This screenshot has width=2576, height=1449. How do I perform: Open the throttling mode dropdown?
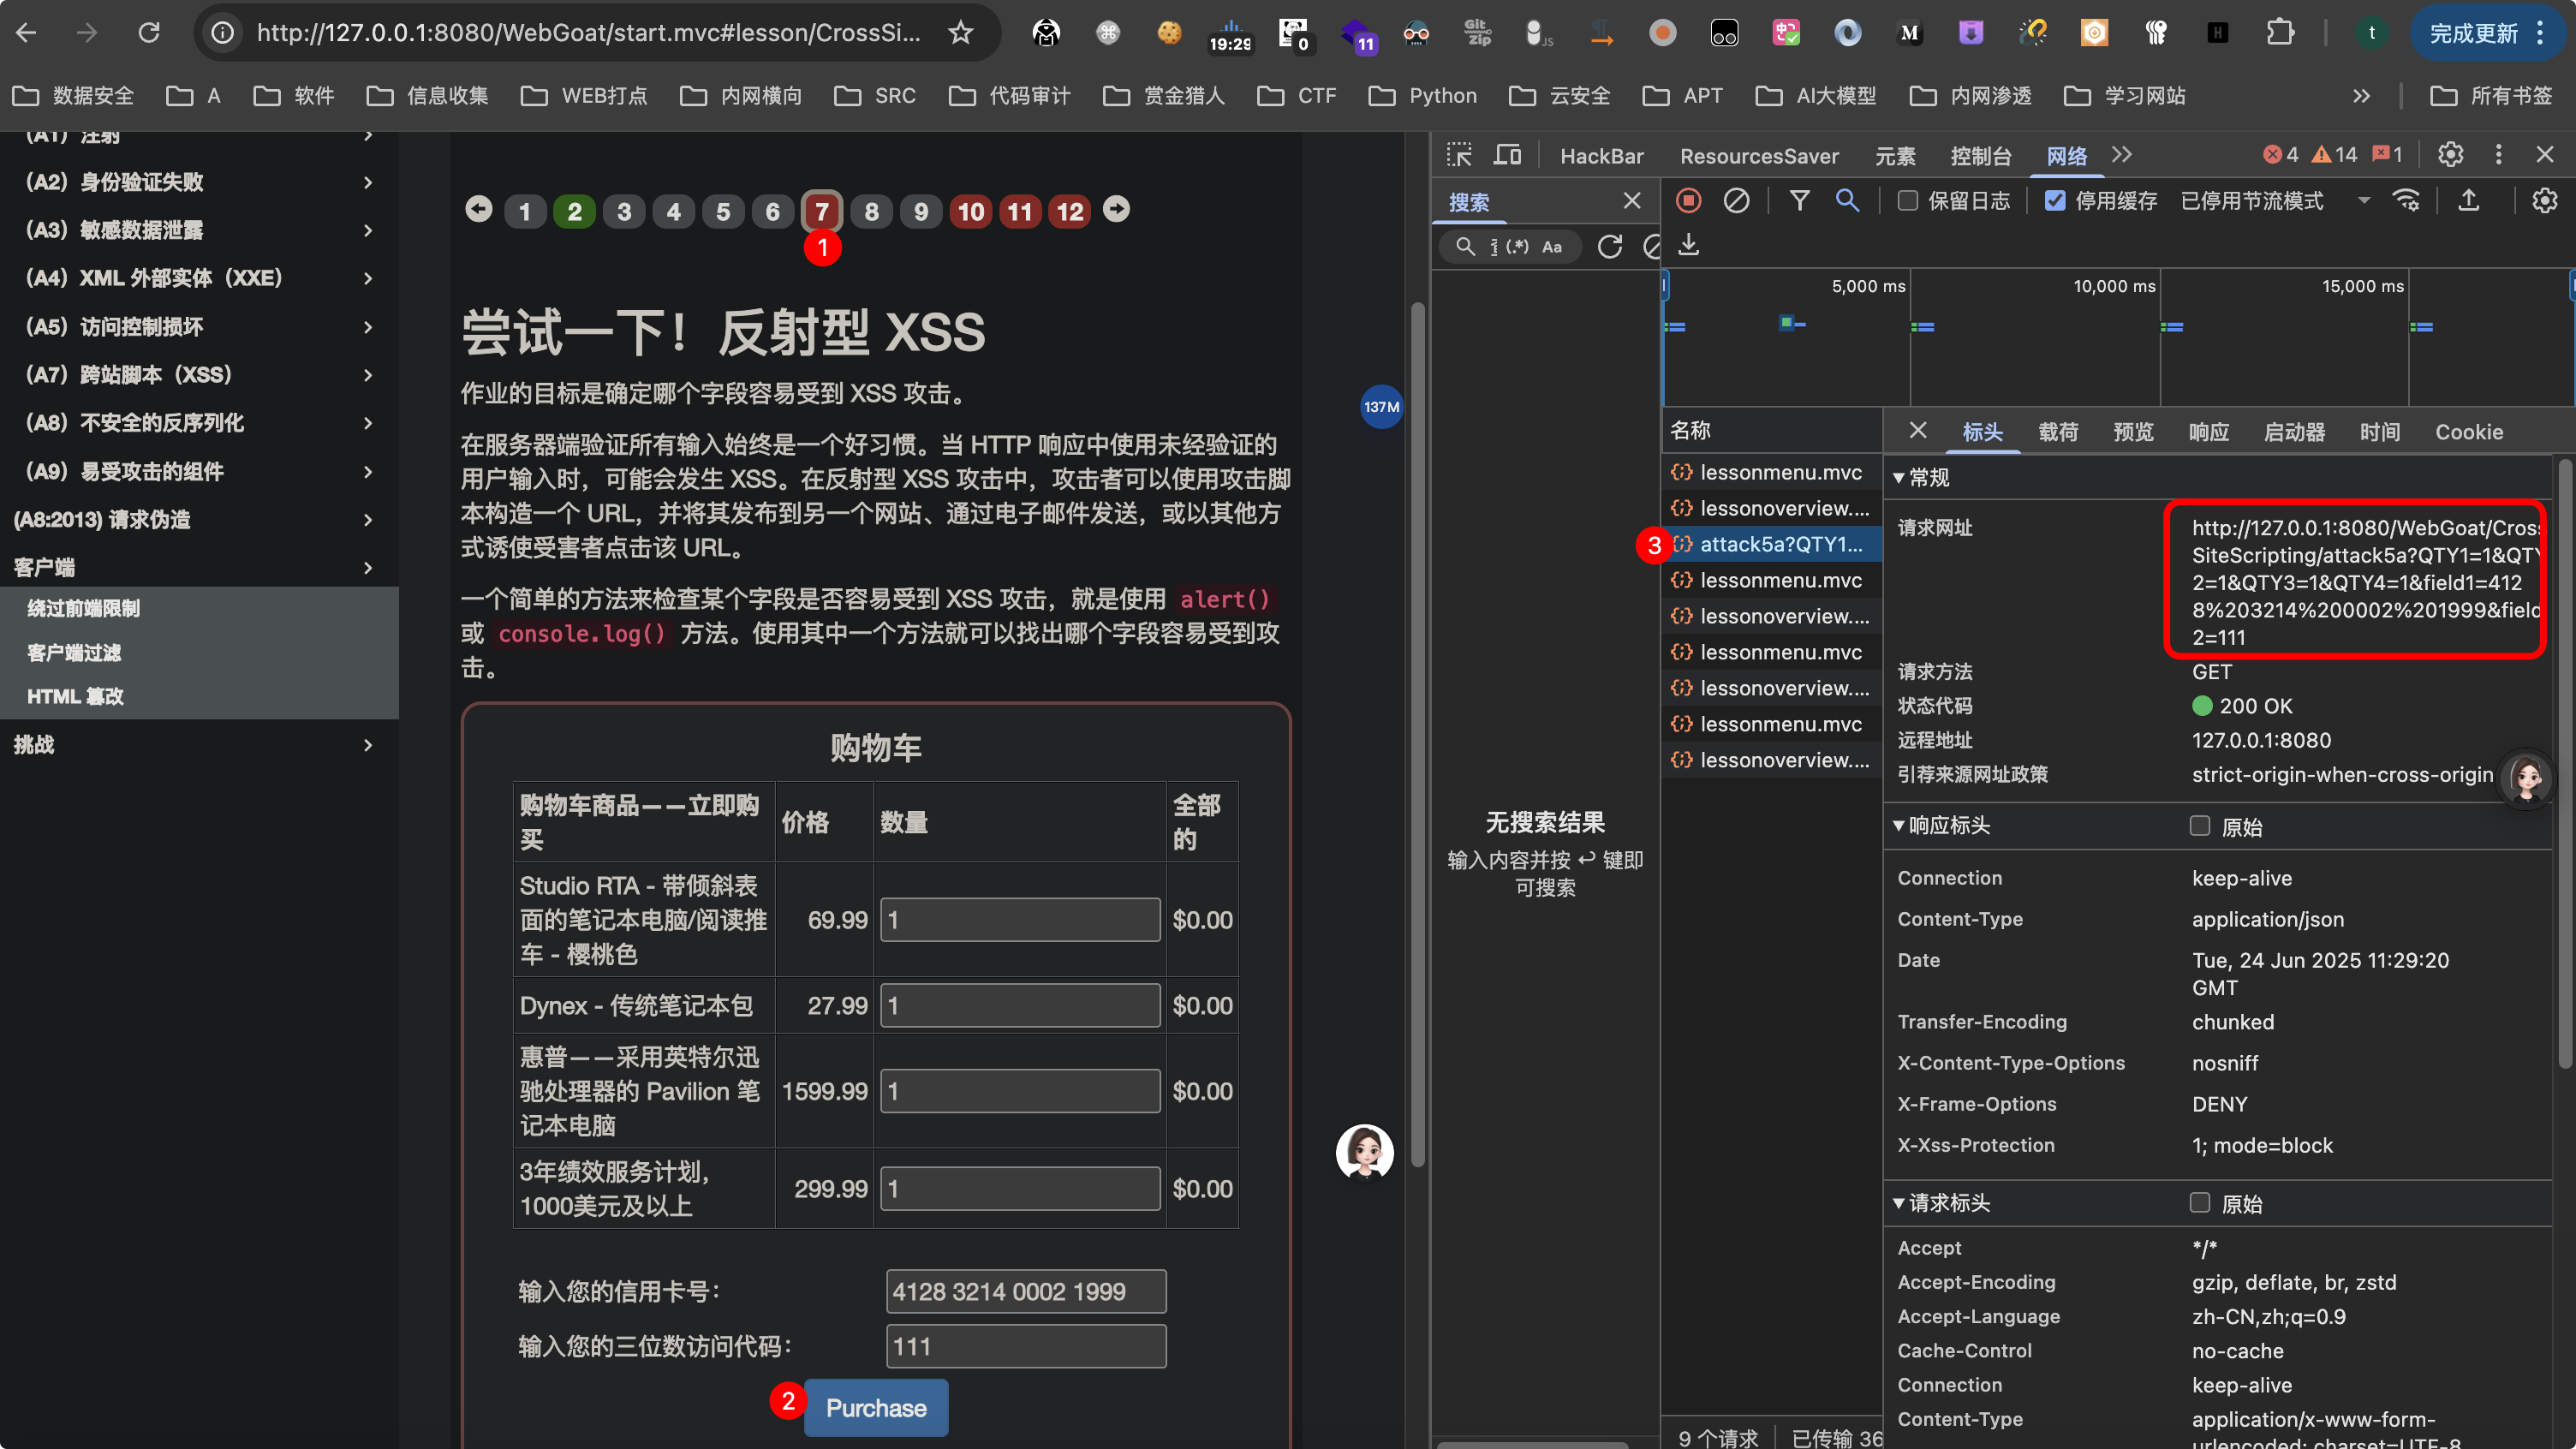point(2275,201)
